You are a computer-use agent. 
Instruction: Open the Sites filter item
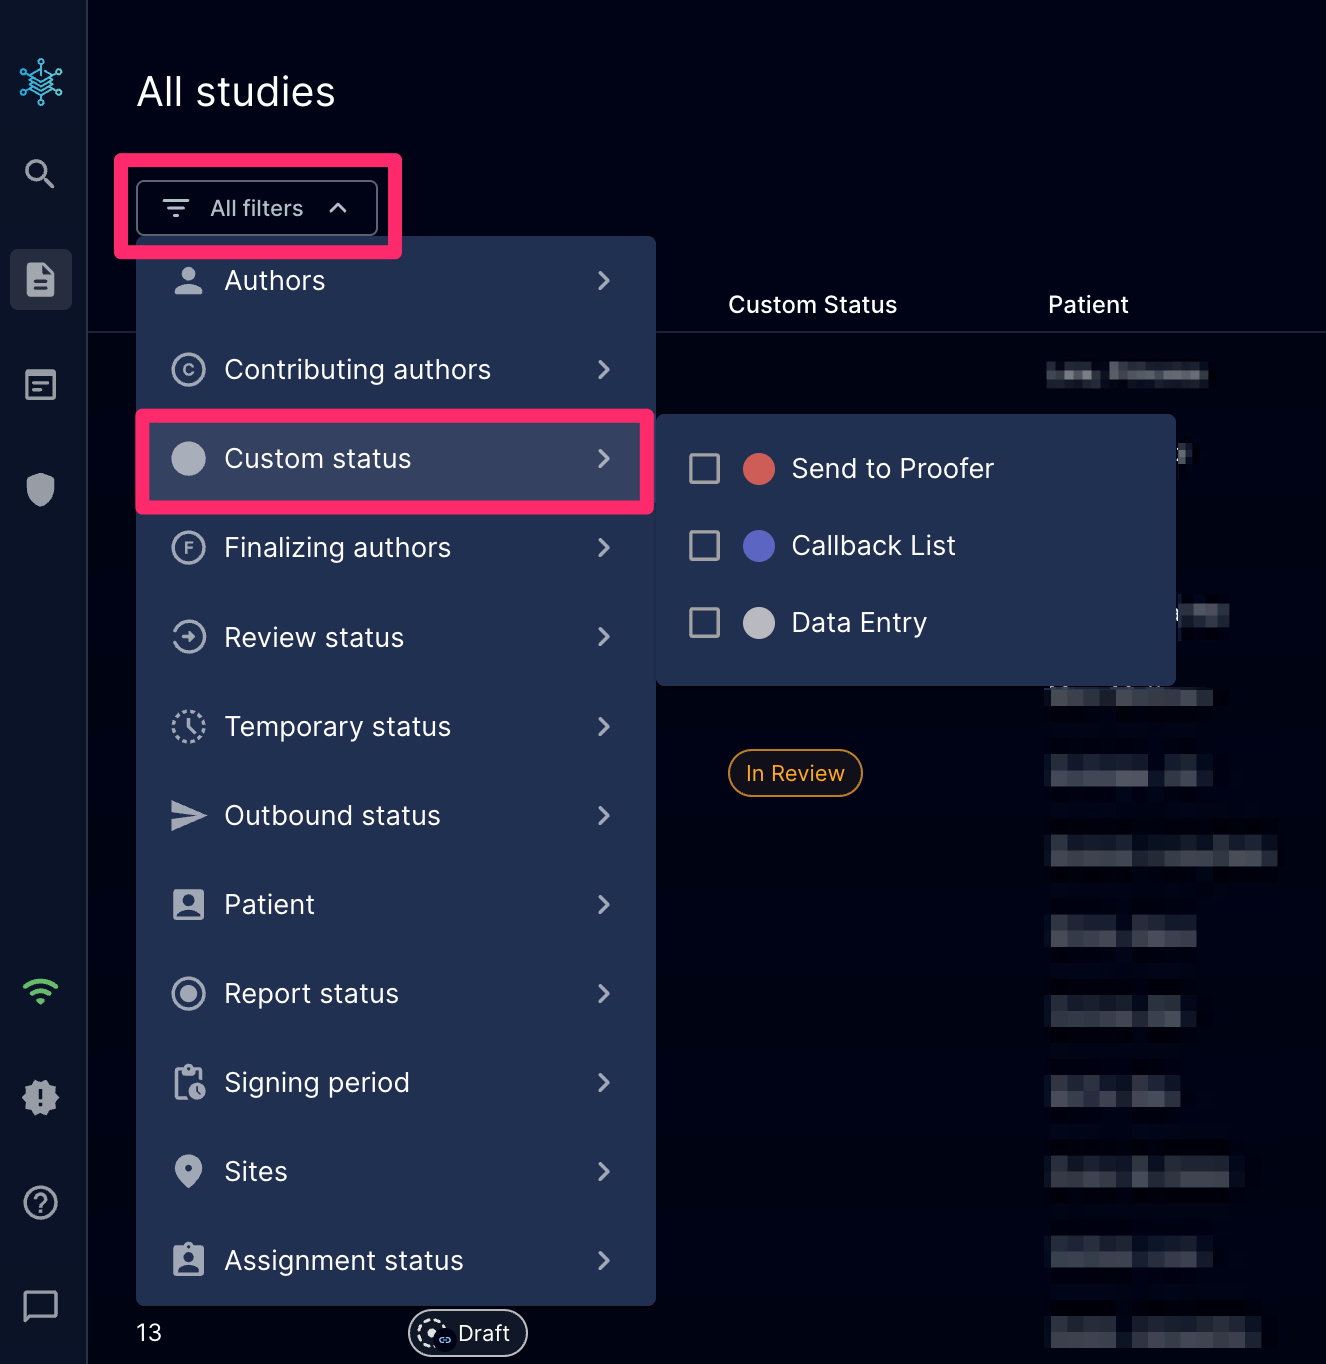[396, 1171]
